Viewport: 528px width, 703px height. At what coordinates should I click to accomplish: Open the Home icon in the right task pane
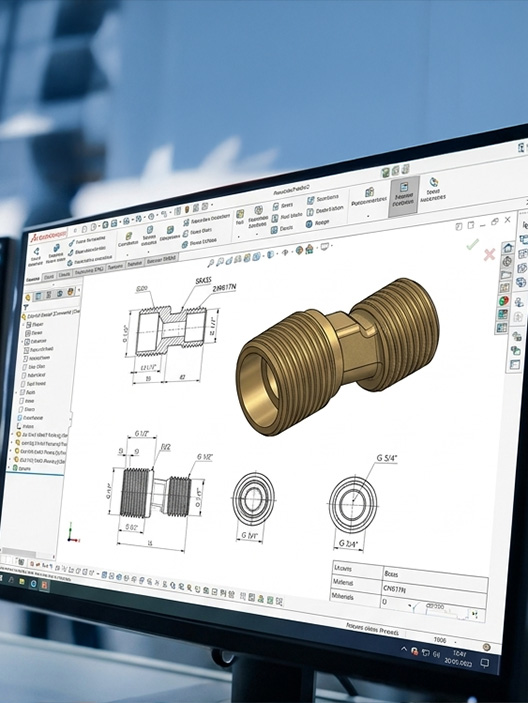tap(508, 247)
